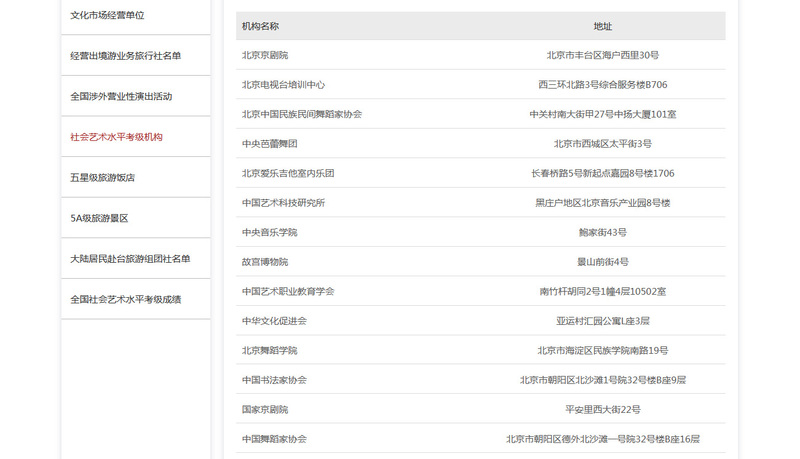Open 全国涉外营业性演出活动 sidebar entry
The image size is (800, 459).
121,96
